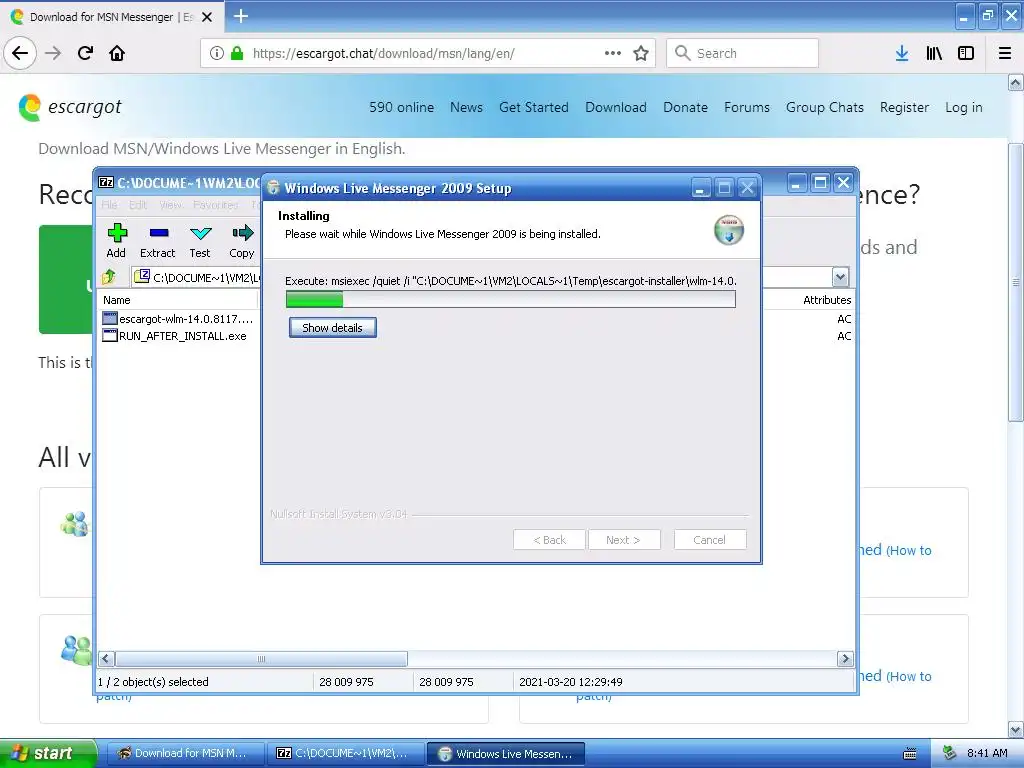Open page actions three-dots menu

click(x=613, y=53)
